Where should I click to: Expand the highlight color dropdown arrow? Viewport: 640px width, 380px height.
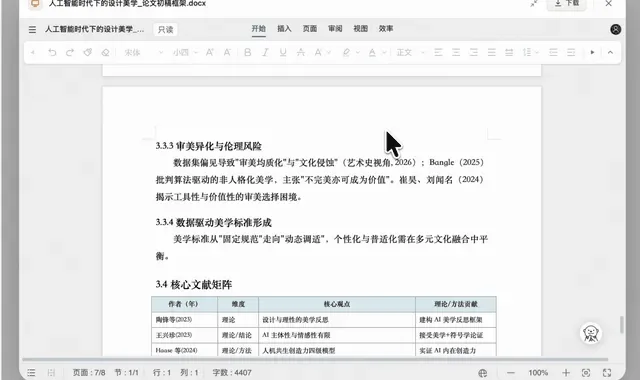pos(358,53)
